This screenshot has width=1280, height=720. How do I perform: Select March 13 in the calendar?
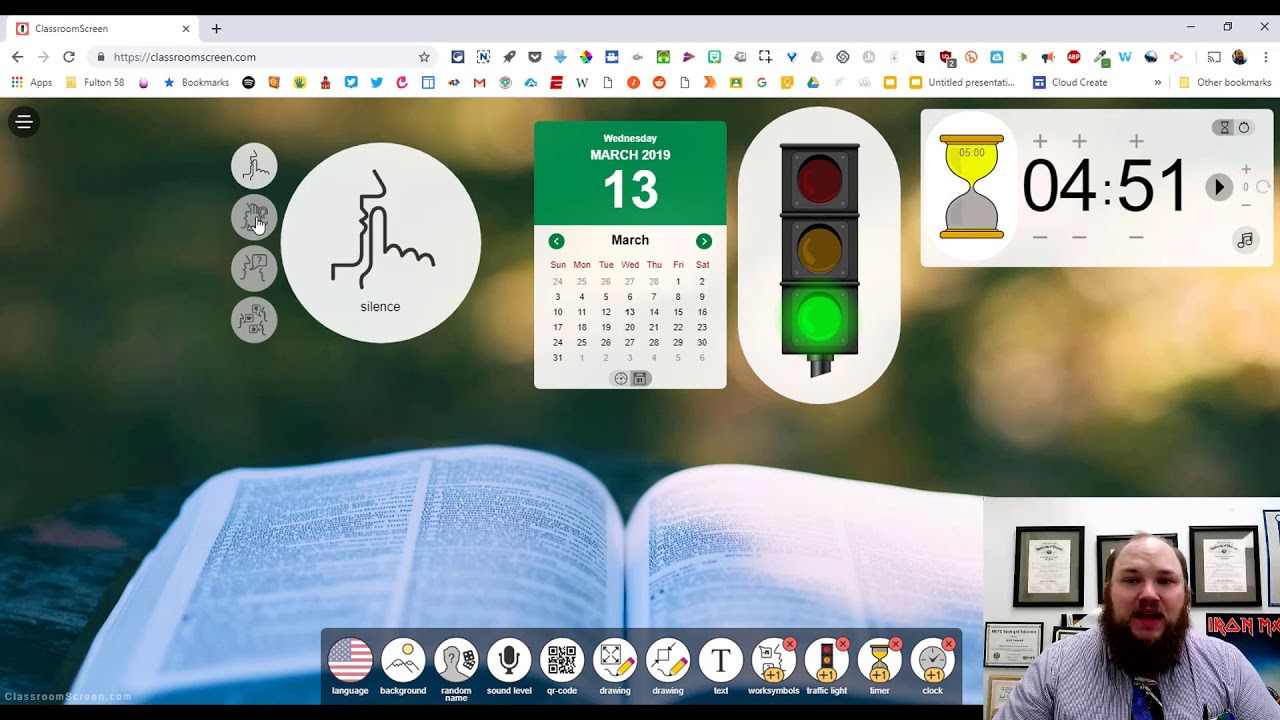point(629,312)
